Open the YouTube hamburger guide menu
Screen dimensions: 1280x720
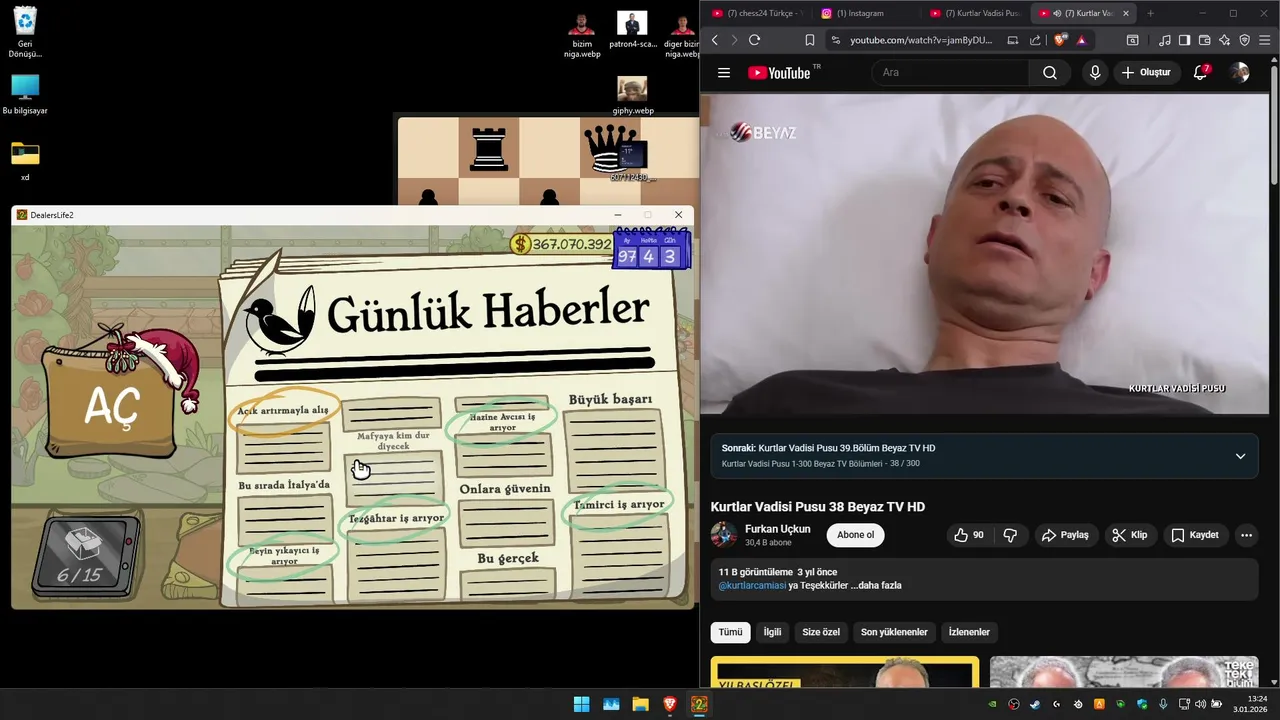pyautogui.click(x=724, y=73)
